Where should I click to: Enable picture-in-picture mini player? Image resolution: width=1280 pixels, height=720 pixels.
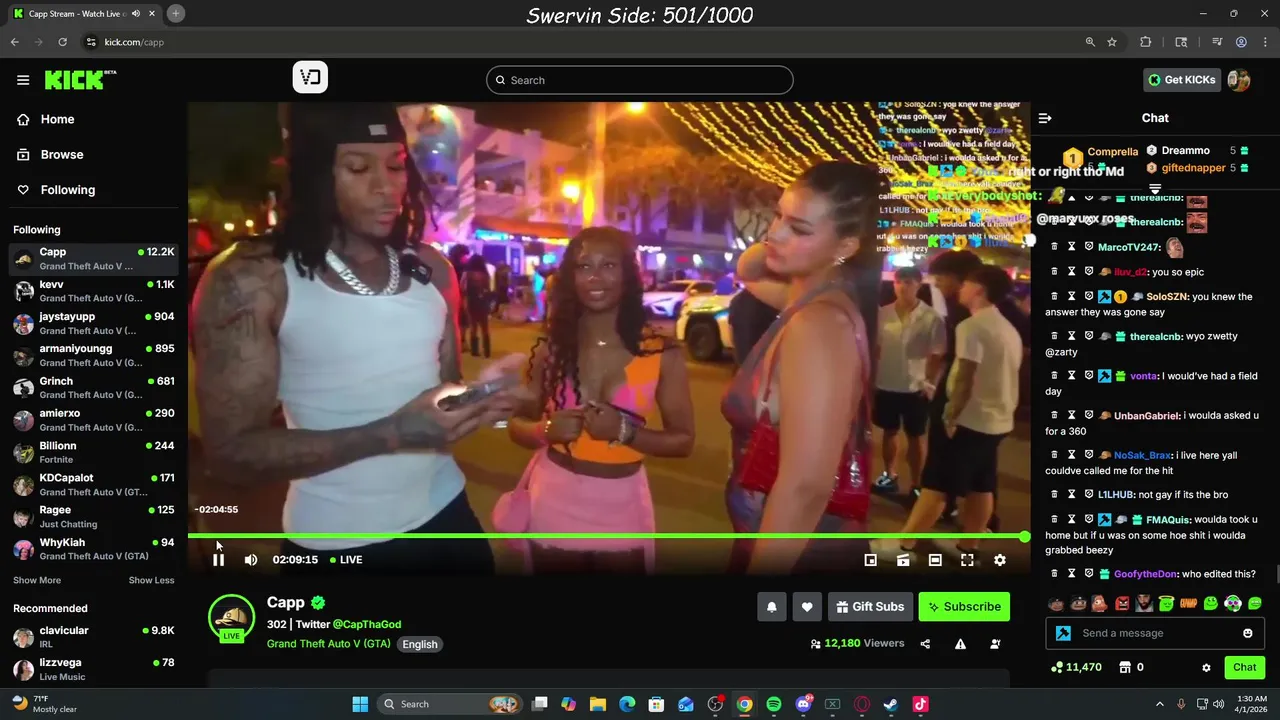coord(871,560)
